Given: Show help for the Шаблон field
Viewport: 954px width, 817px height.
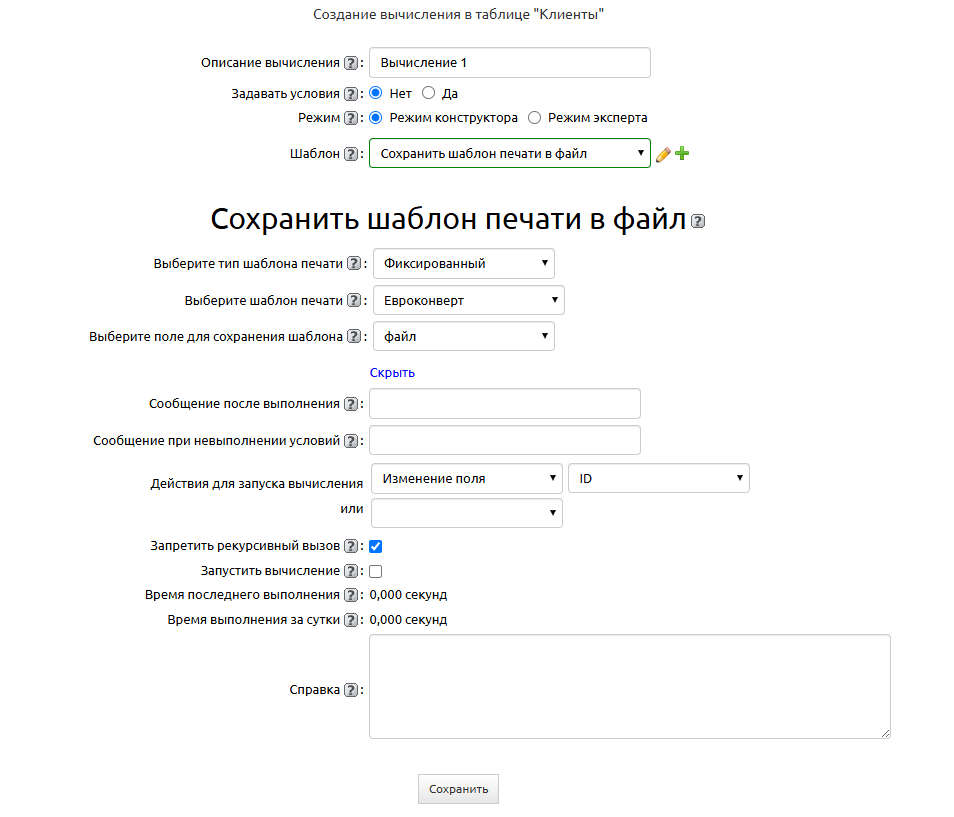Looking at the screenshot, I should (351, 154).
